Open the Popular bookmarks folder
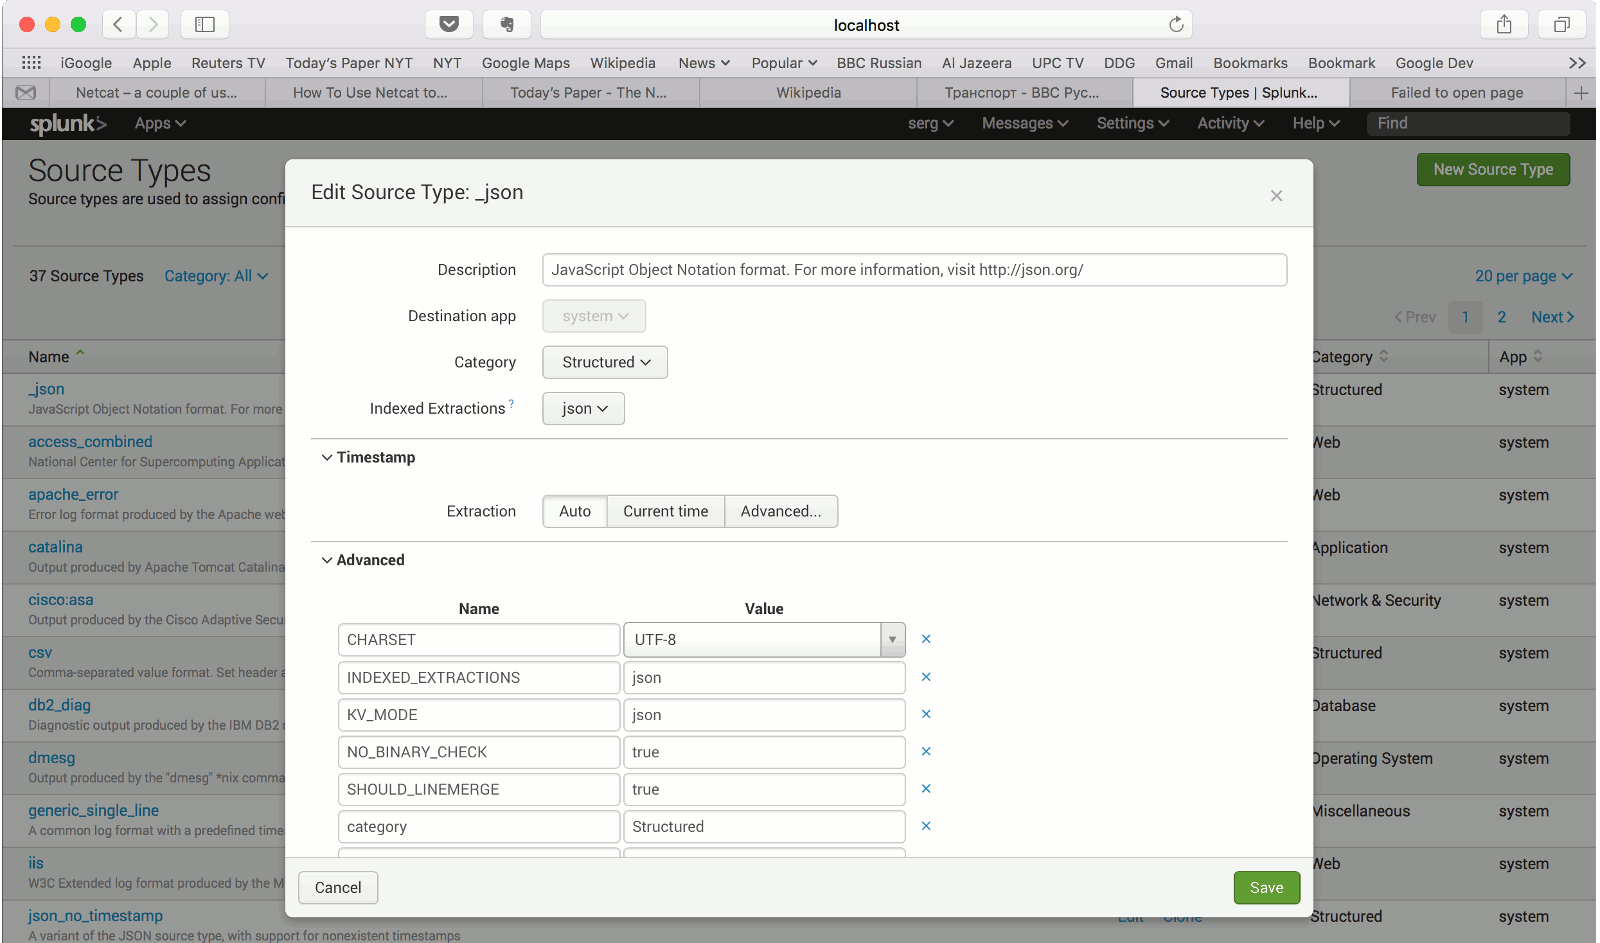Image resolution: width=1600 pixels, height=943 pixels. tap(784, 63)
